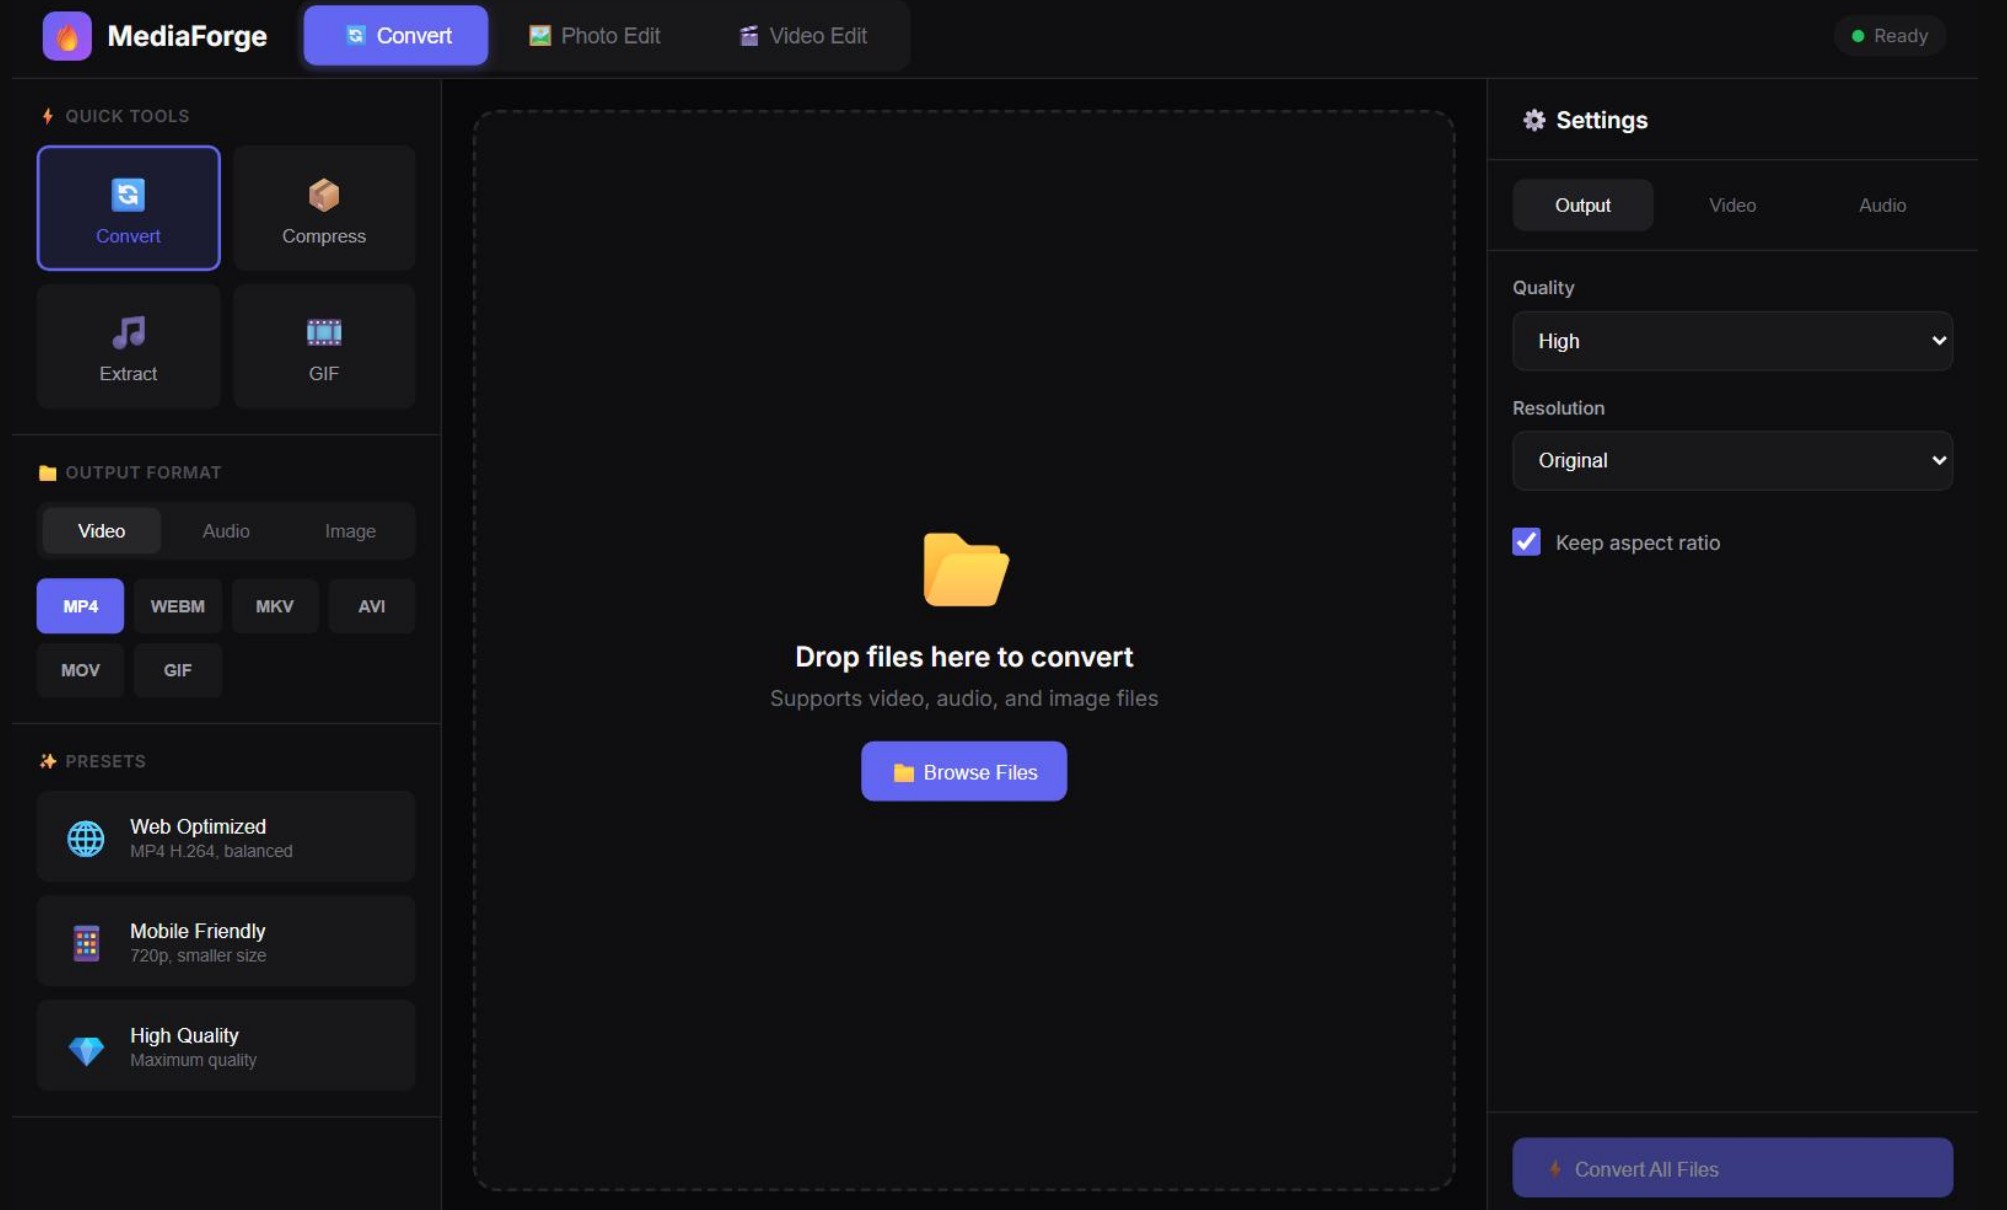Apply the Mobile Friendly preset icon
Screen dimensions: 2007x1210
[86, 942]
